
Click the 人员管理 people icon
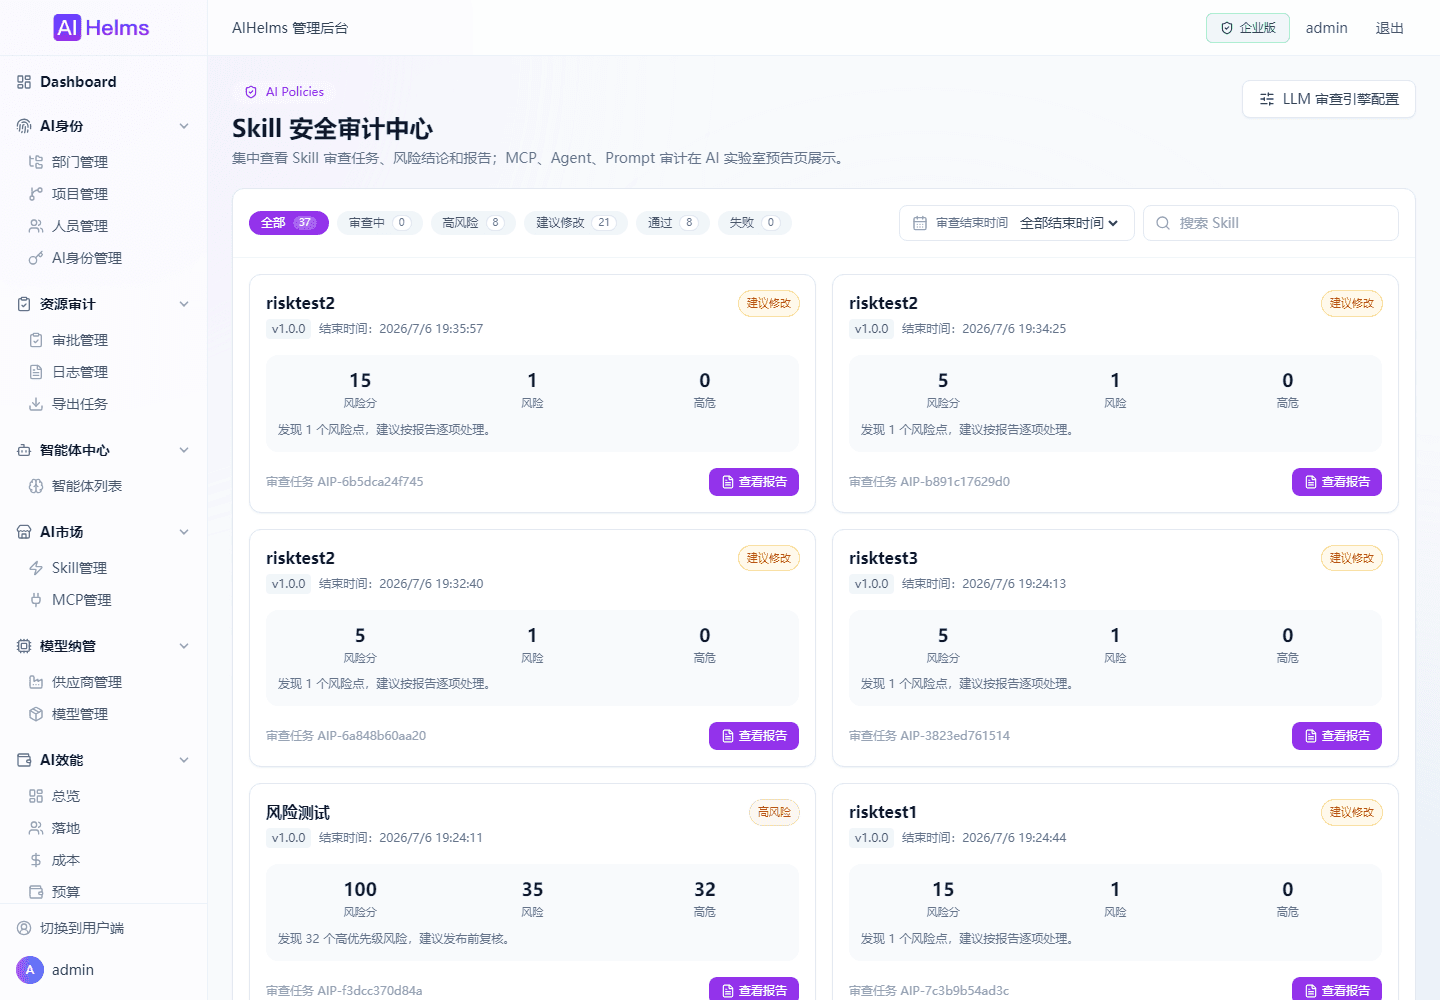[x=36, y=226]
